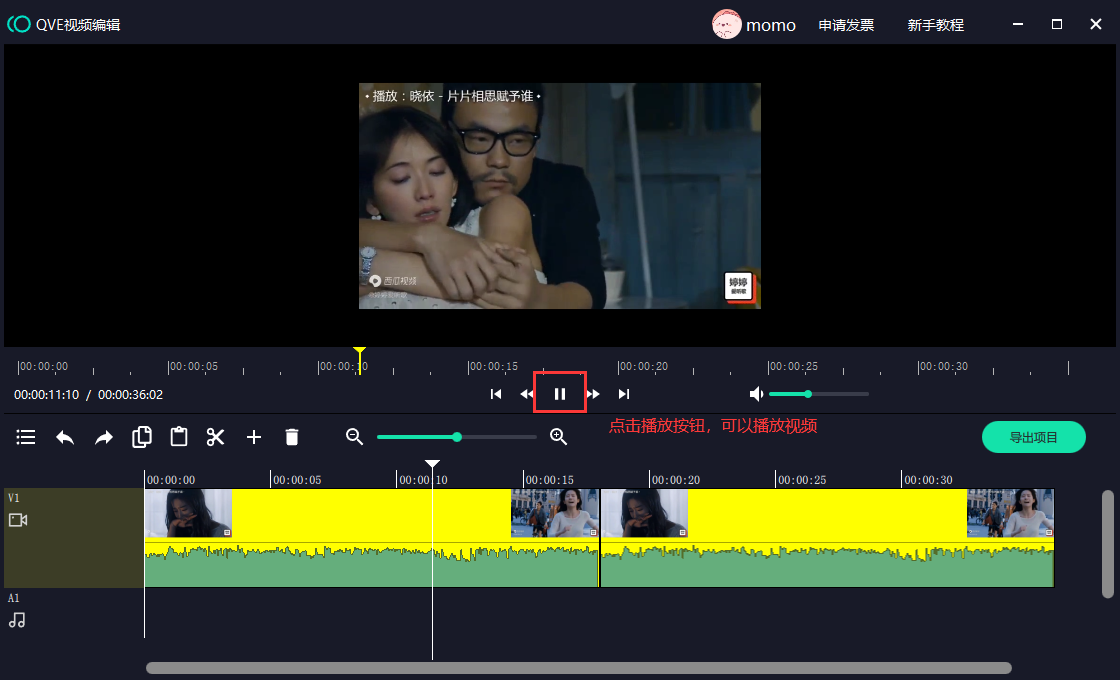Redo the last undone edit
Screen dimensions: 1120x680
(104, 437)
